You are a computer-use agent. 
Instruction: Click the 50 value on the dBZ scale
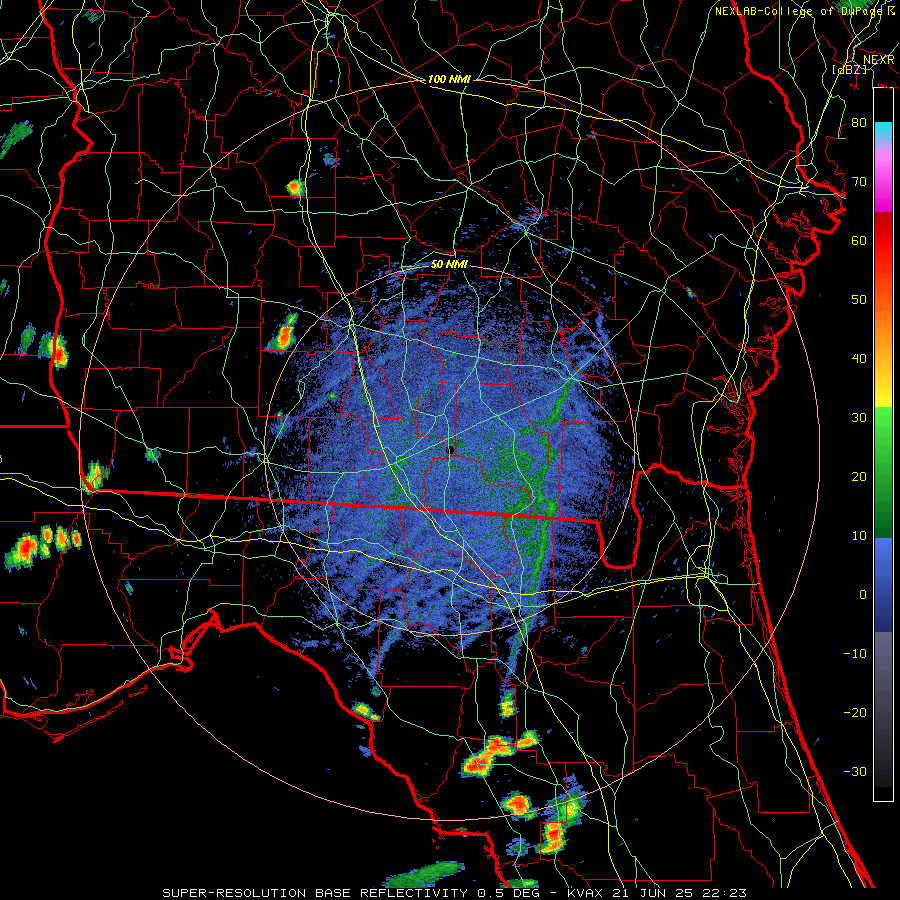[859, 300]
